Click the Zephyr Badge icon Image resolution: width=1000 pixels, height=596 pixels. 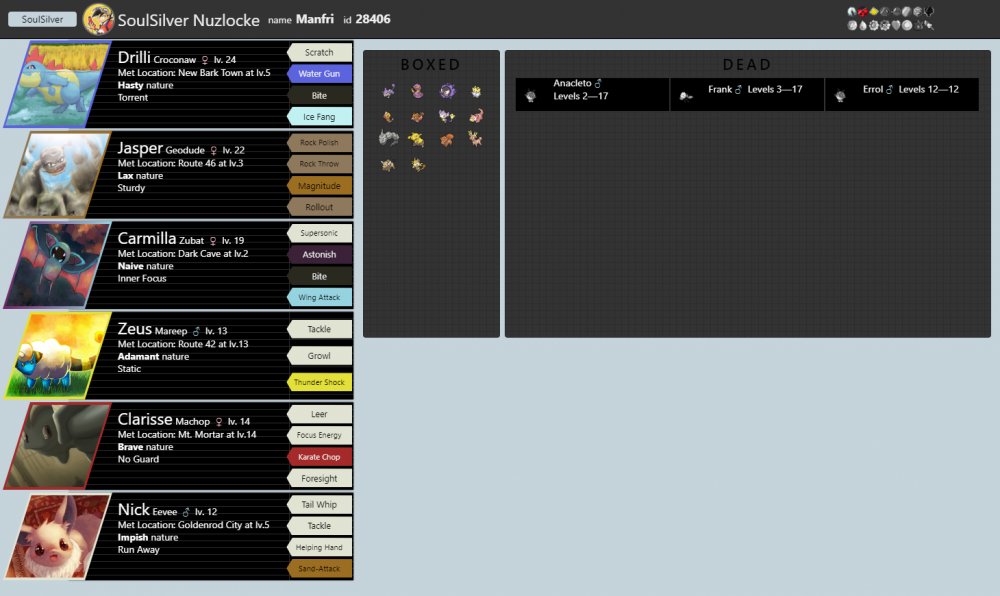click(851, 12)
